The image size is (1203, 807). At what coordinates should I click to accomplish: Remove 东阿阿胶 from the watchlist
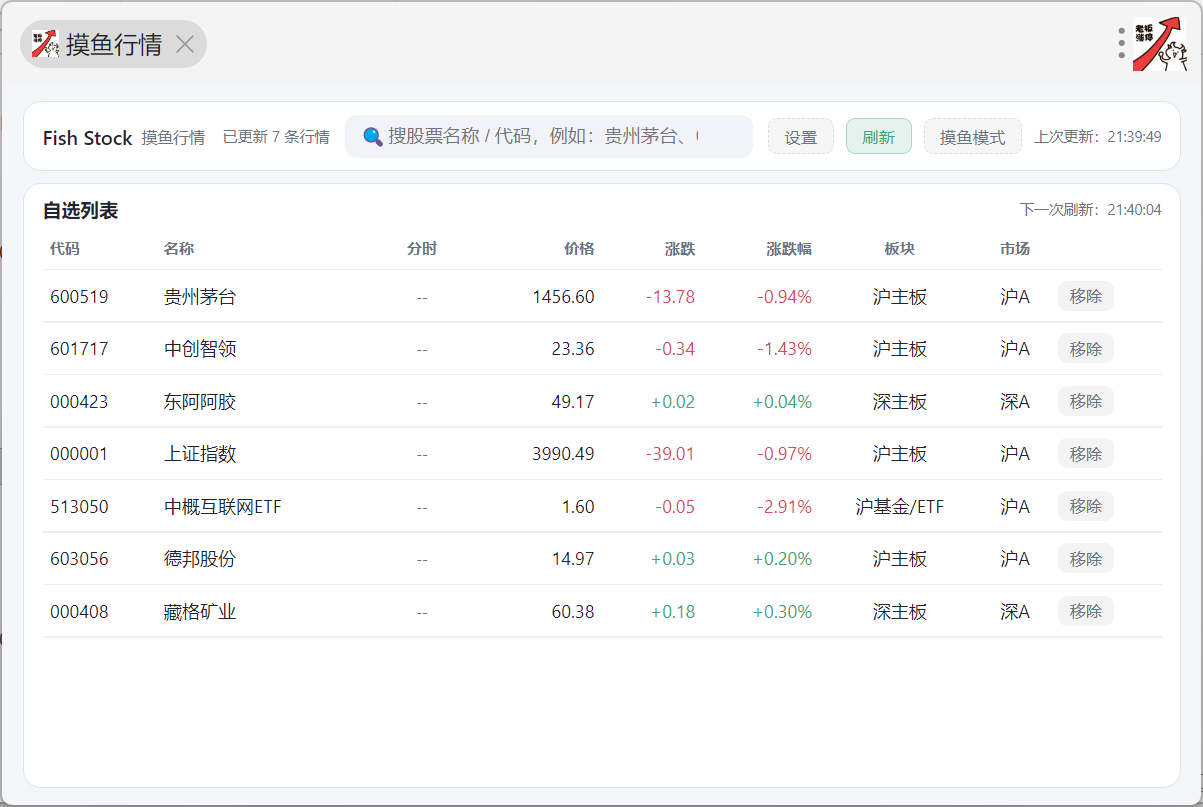1085,401
